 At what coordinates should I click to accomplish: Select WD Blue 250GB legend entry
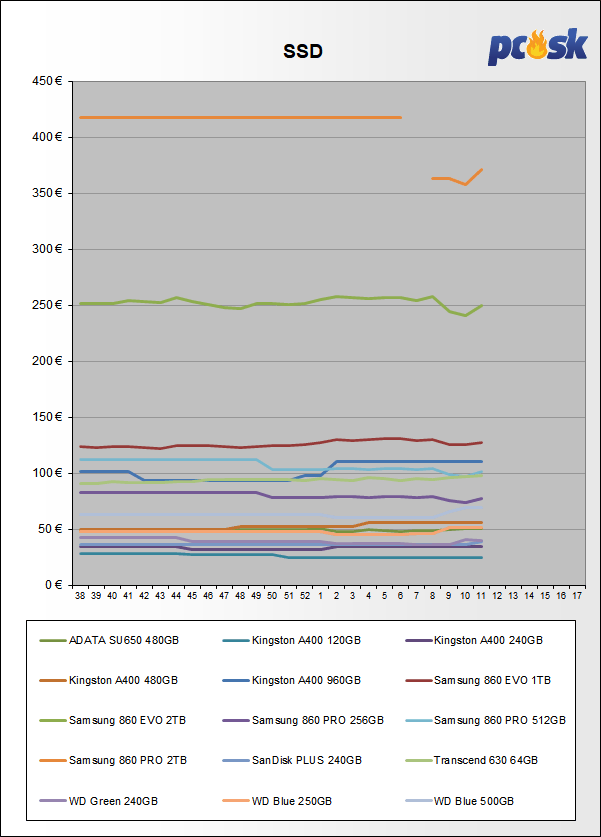[278, 801]
